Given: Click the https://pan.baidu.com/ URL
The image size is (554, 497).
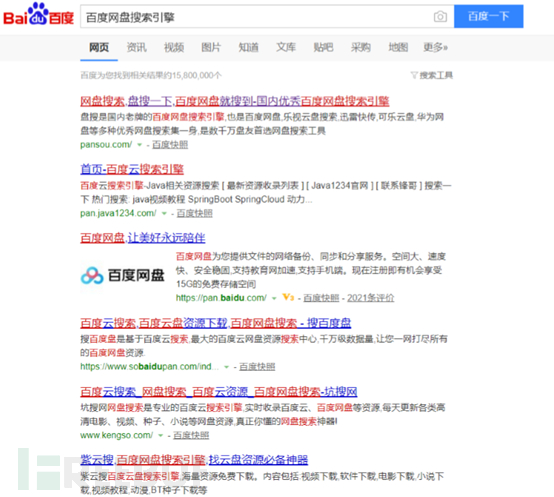Looking at the screenshot, I should pos(221,298).
